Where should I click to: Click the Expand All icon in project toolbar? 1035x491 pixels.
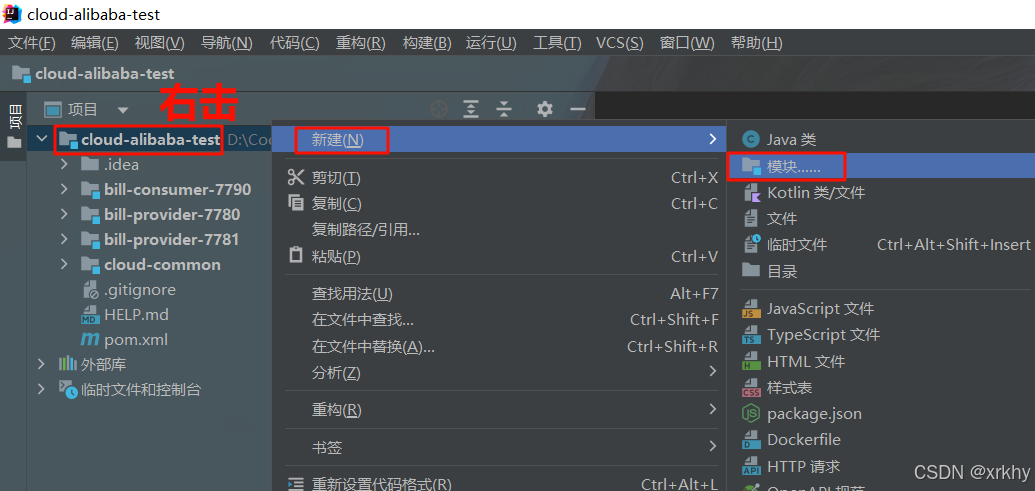[x=471, y=110]
